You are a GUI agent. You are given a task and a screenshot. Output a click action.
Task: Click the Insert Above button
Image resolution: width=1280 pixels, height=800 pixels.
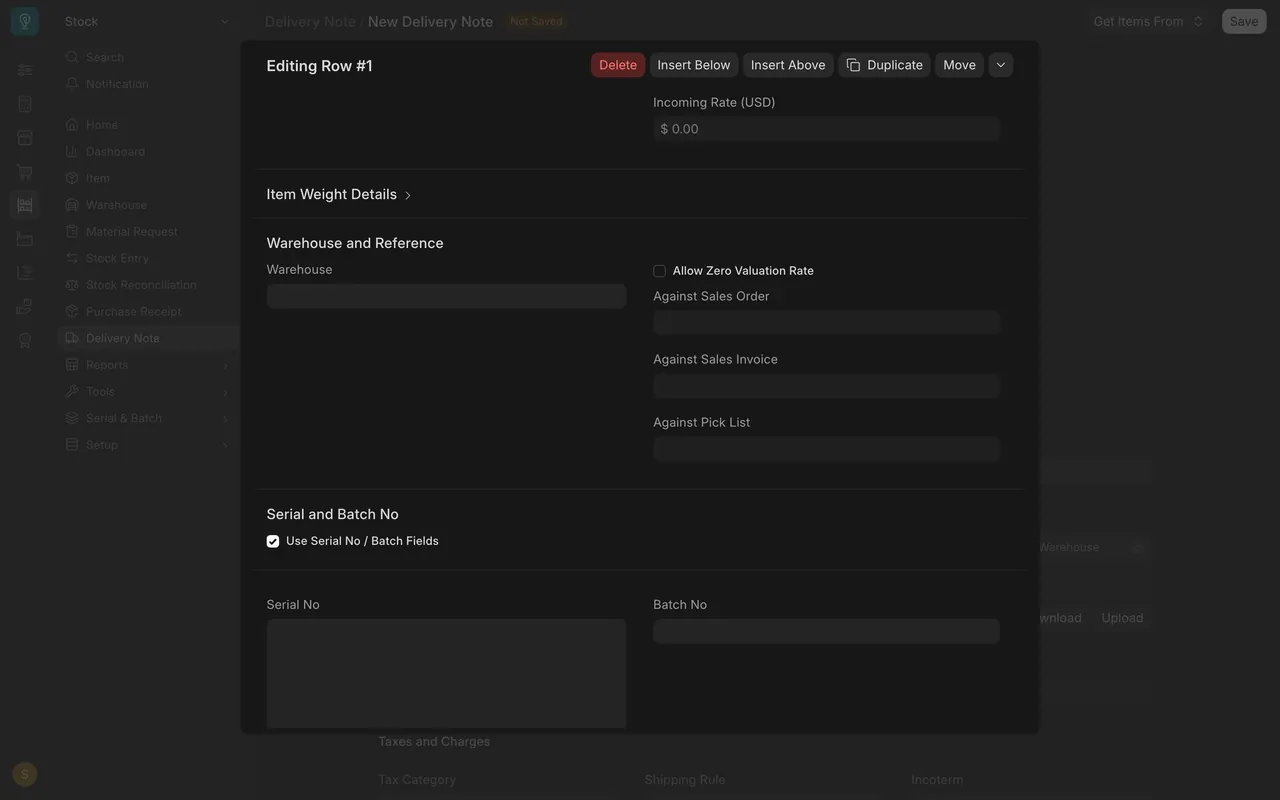click(788, 65)
